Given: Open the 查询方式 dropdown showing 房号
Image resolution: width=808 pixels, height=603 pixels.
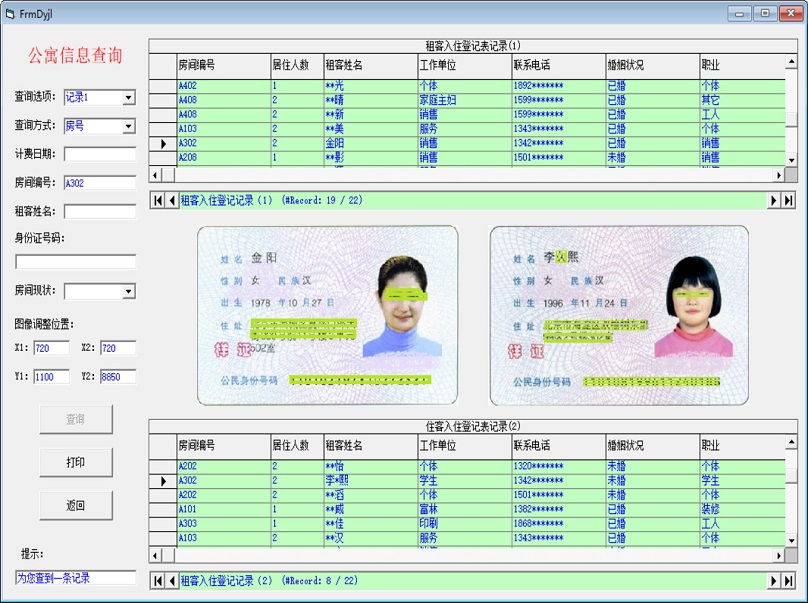Looking at the screenshot, I should [x=128, y=126].
